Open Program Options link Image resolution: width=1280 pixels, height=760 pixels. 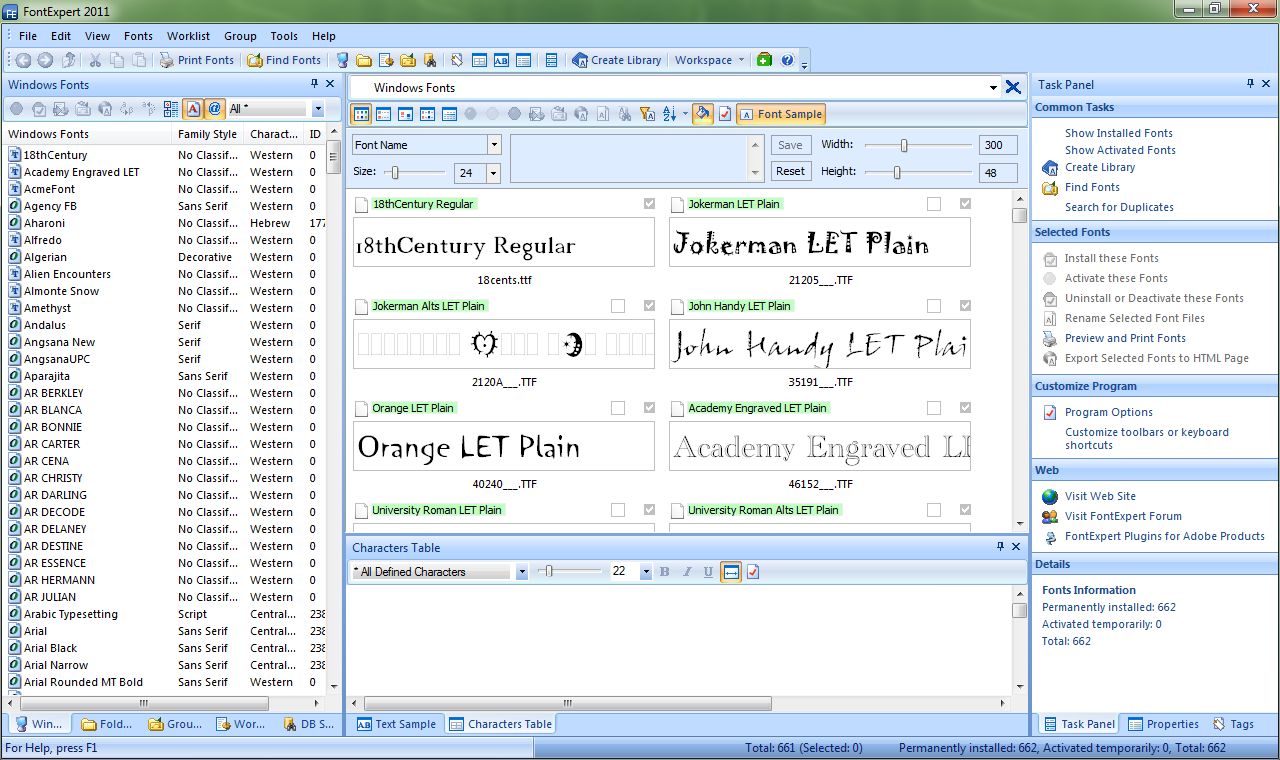coord(1108,412)
